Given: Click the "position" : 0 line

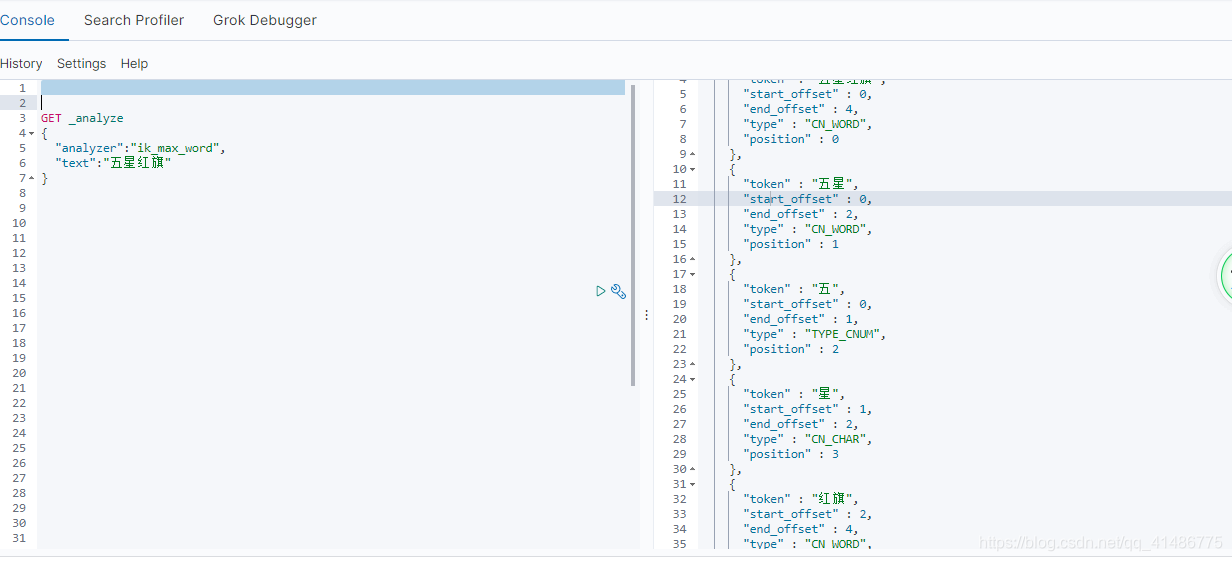Looking at the screenshot, I should (791, 139).
